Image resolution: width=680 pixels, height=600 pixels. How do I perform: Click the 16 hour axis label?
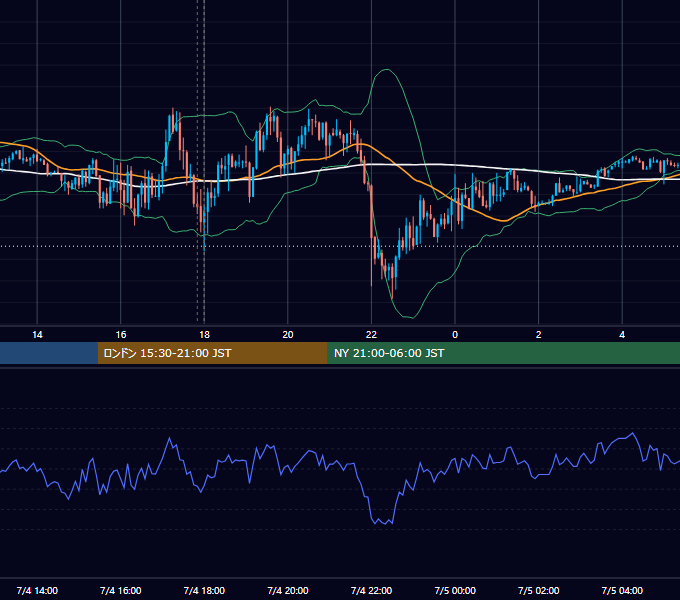[121, 335]
